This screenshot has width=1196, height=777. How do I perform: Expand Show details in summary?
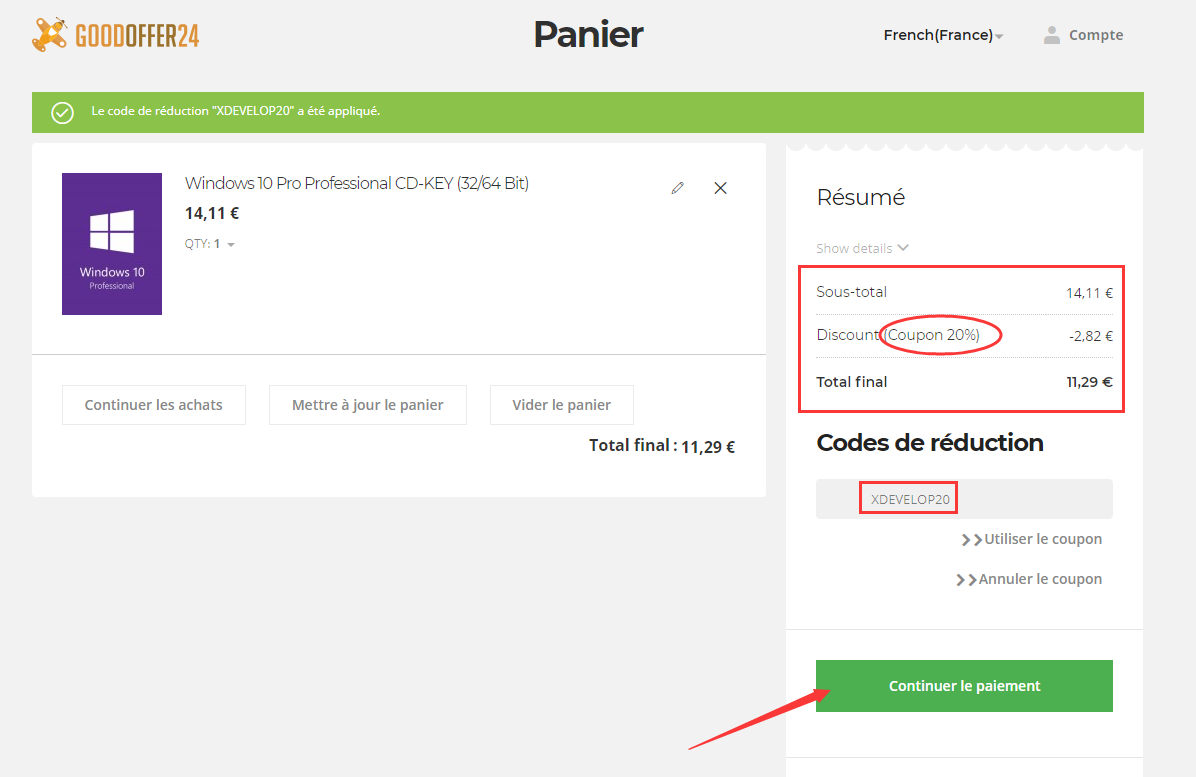tap(862, 249)
